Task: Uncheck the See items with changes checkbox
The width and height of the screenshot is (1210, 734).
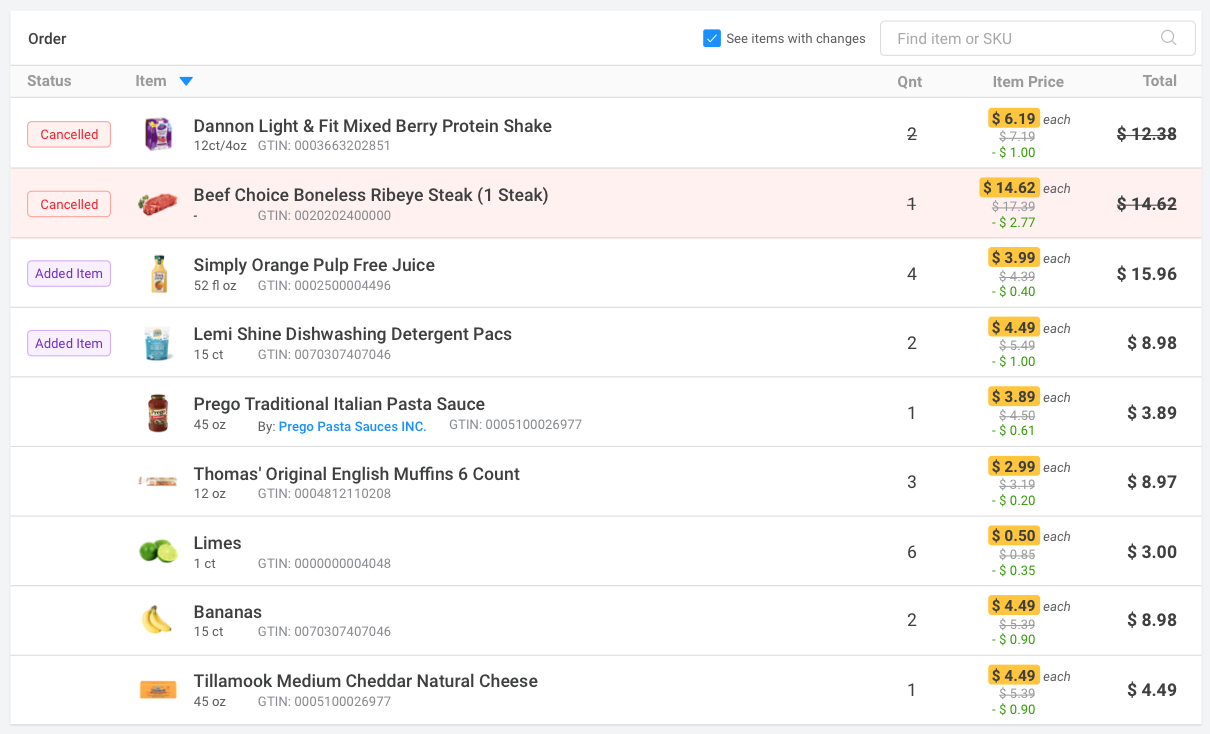Action: (712, 38)
